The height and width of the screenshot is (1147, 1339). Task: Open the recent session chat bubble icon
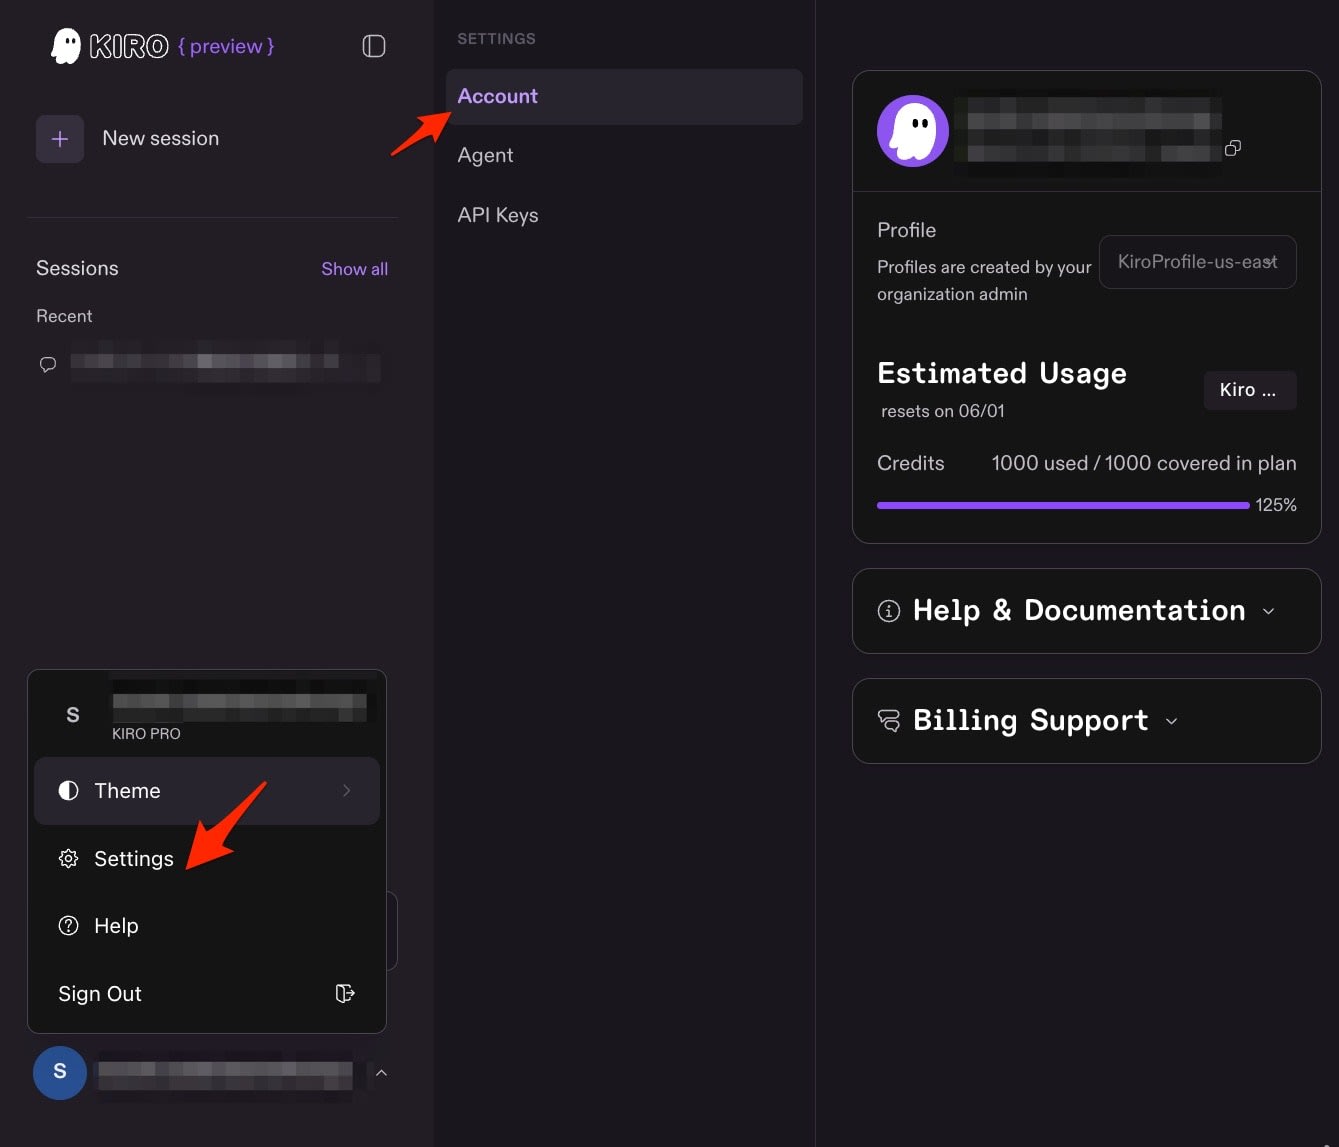click(47, 364)
